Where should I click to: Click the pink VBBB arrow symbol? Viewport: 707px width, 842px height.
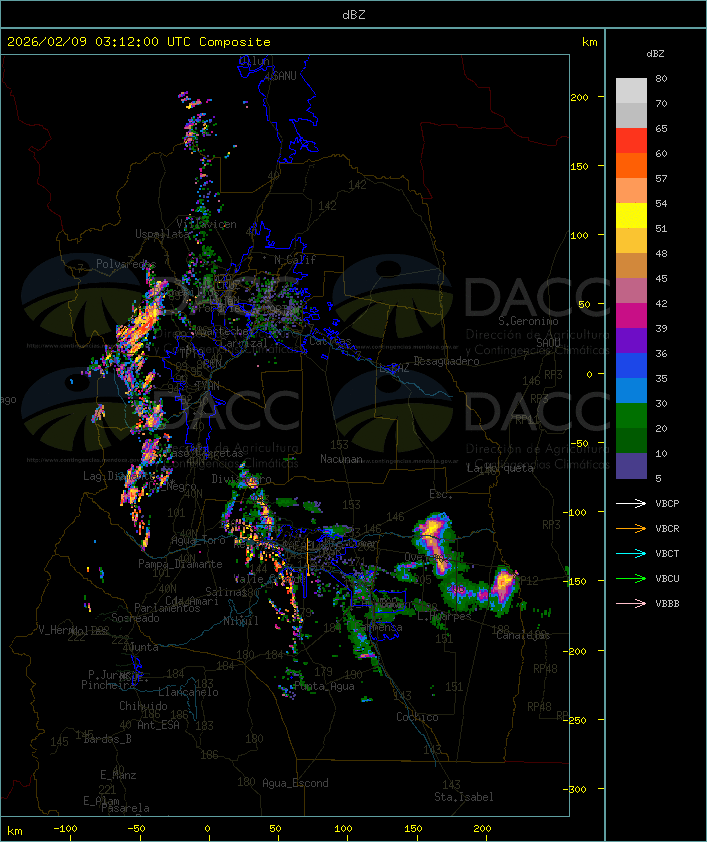(x=631, y=604)
